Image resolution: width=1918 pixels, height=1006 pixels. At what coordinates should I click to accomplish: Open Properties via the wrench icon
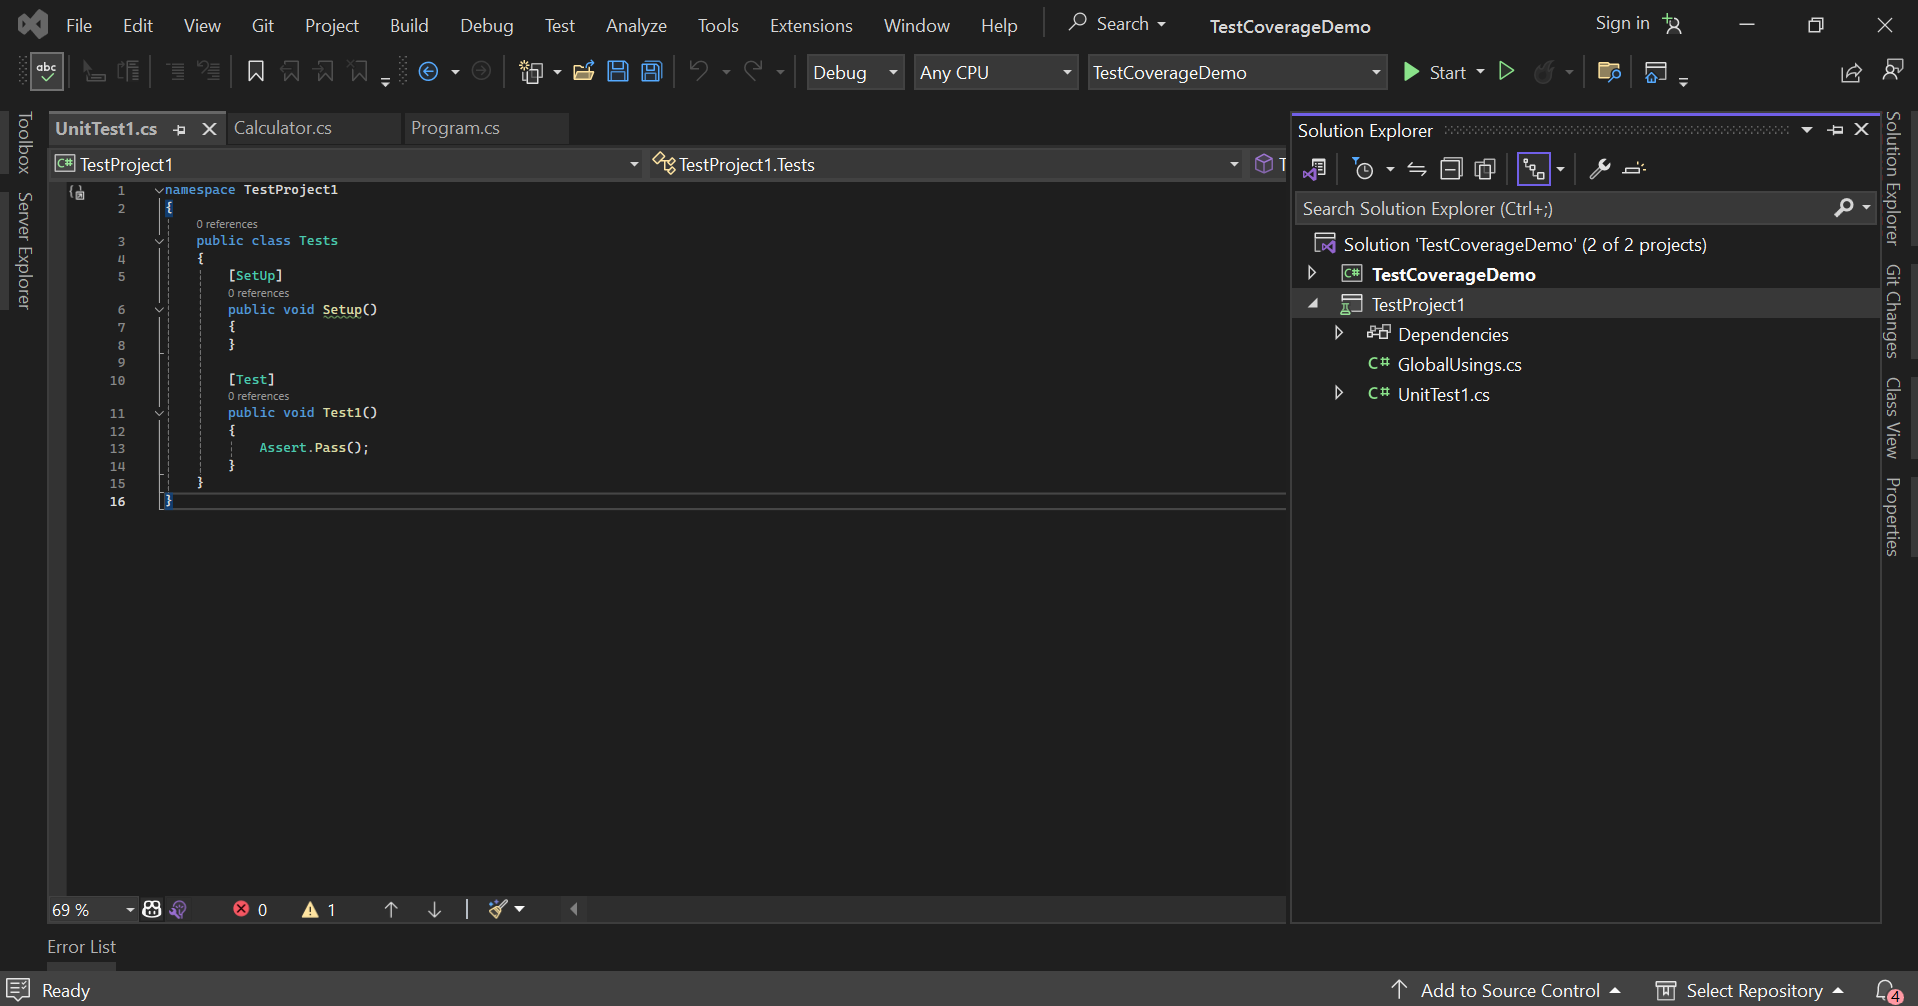tap(1600, 168)
